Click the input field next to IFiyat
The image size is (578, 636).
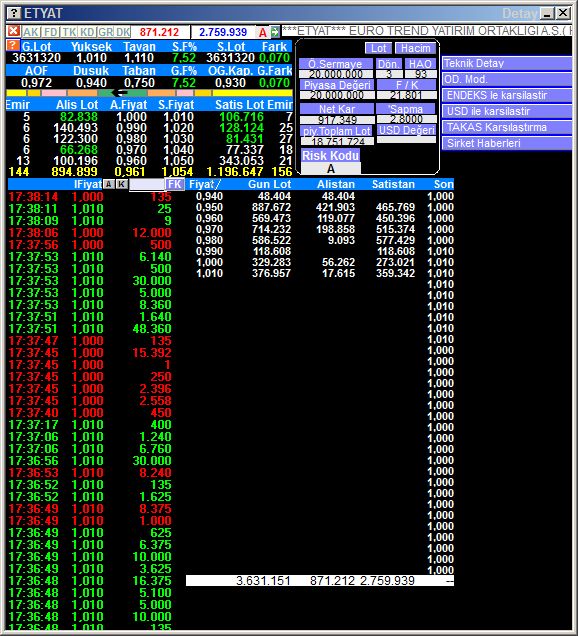click(146, 184)
